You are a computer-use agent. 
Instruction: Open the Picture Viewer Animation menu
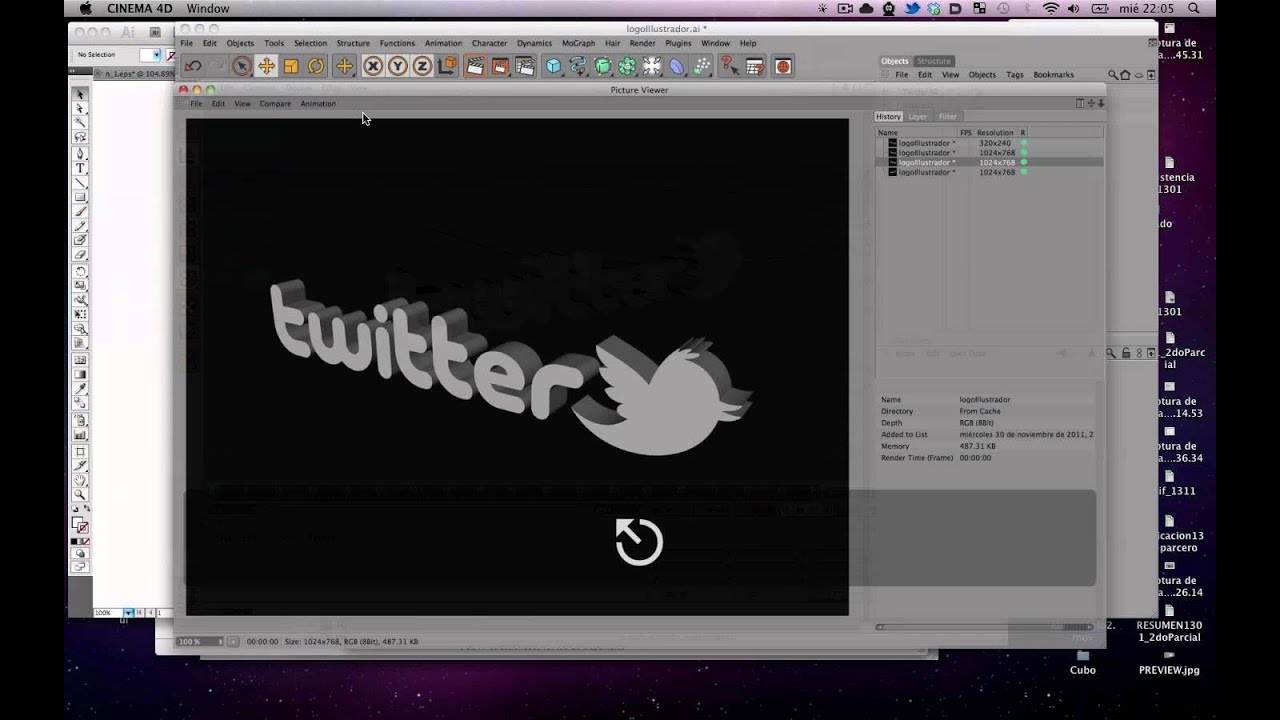click(318, 104)
